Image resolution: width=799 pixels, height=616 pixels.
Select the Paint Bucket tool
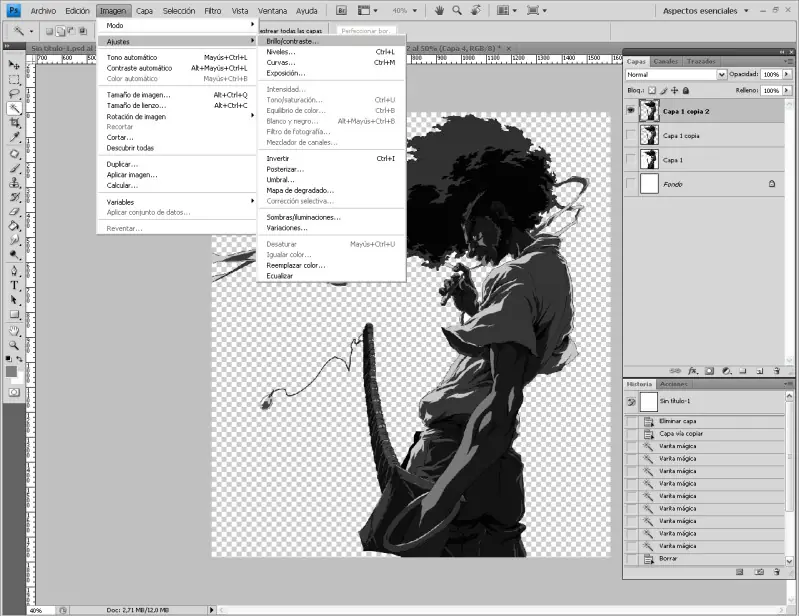(x=14, y=225)
